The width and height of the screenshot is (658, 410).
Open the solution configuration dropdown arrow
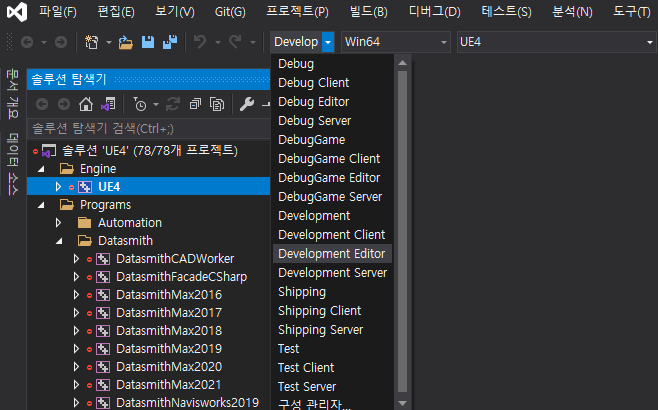328,42
